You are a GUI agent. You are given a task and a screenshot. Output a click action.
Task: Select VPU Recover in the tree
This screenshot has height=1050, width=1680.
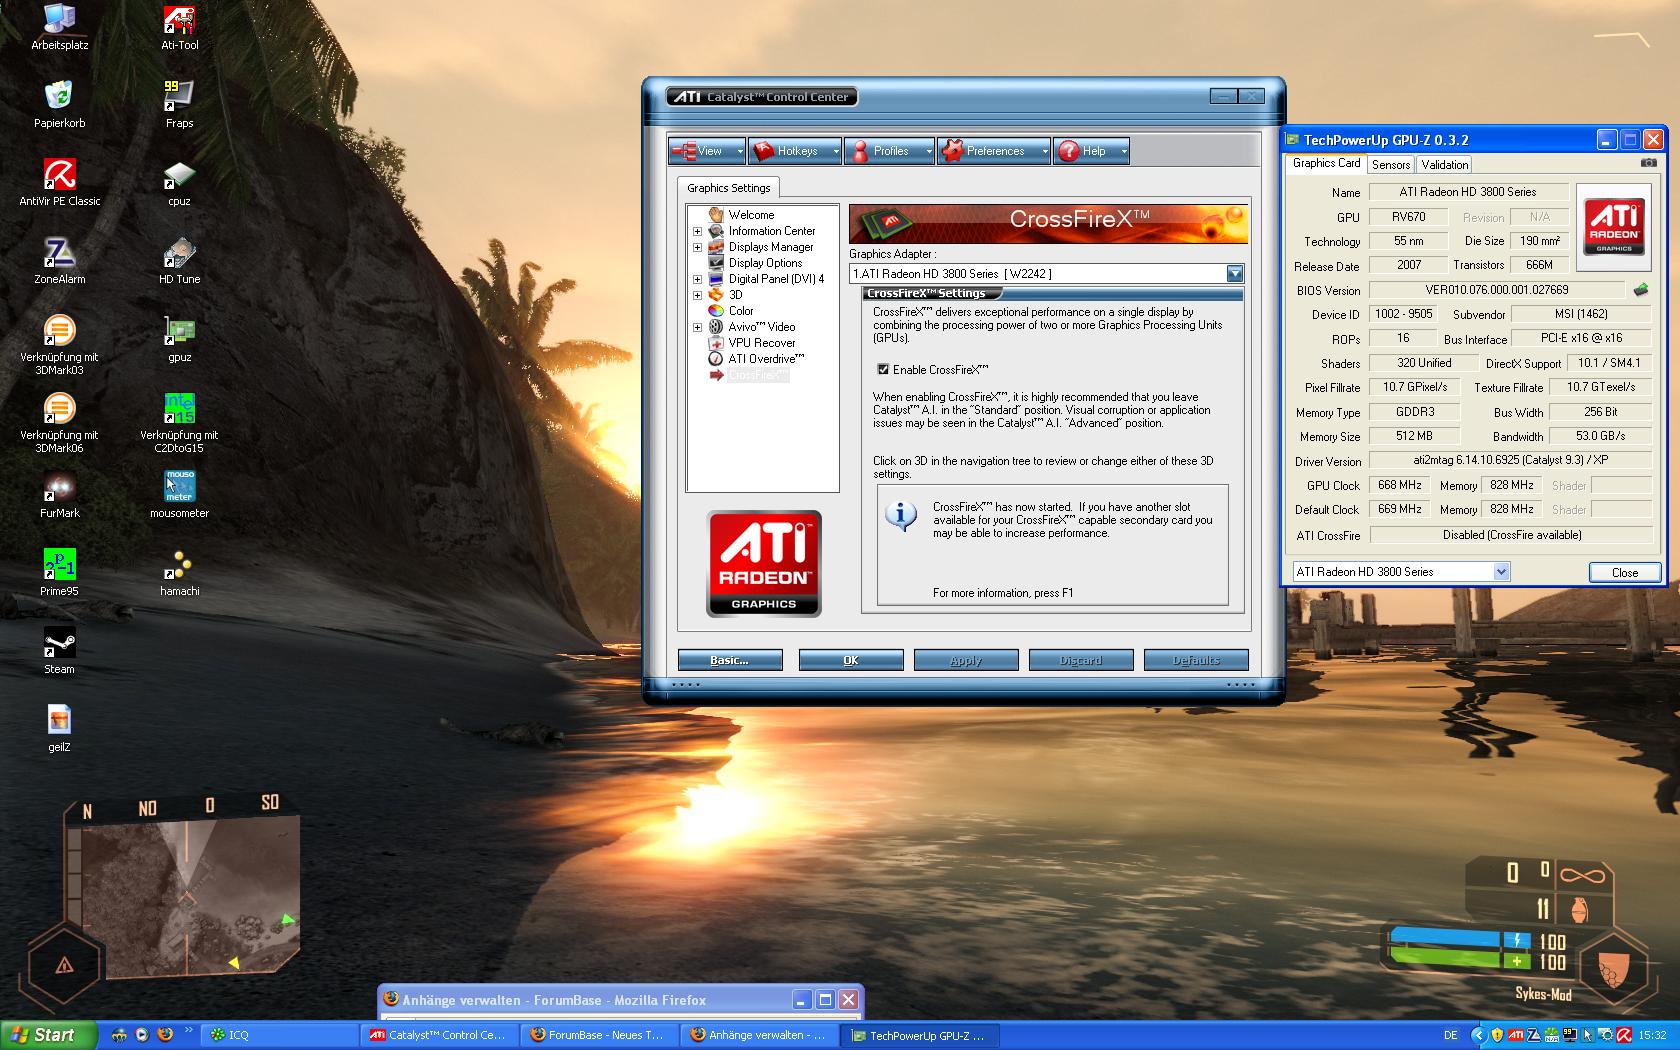[x=762, y=343]
